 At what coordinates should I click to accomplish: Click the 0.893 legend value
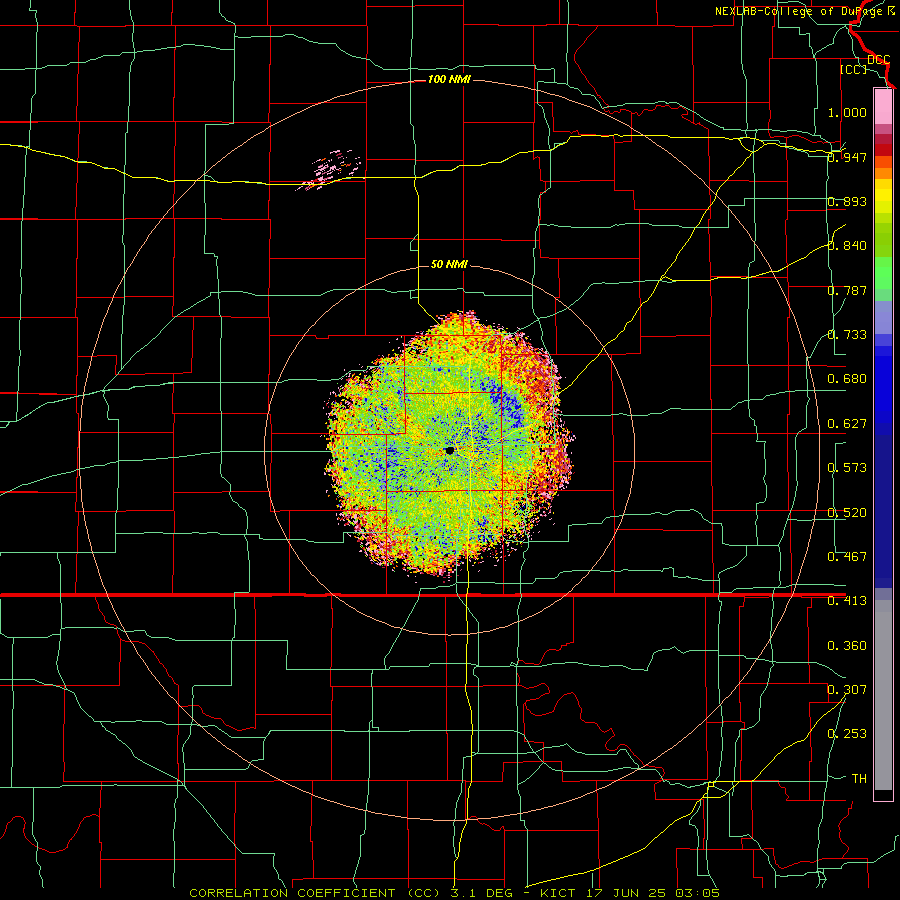click(847, 201)
